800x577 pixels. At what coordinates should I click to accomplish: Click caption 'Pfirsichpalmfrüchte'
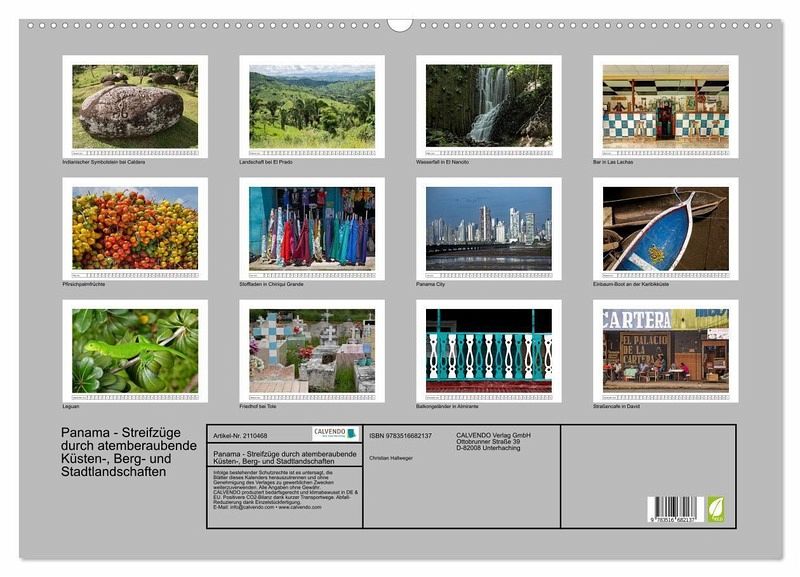click(84, 284)
